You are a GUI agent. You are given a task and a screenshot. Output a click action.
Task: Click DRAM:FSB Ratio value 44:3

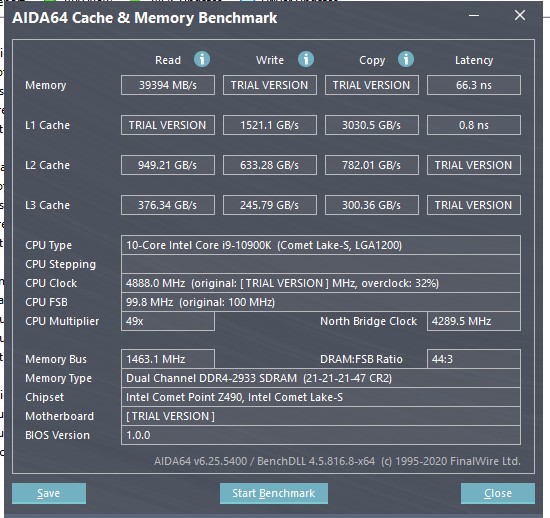tap(474, 359)
